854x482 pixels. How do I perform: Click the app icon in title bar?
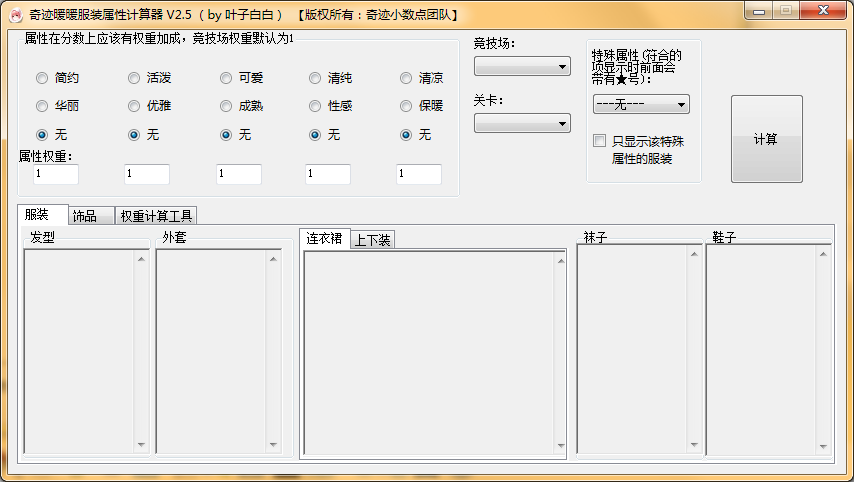click(x=15, y=14)
